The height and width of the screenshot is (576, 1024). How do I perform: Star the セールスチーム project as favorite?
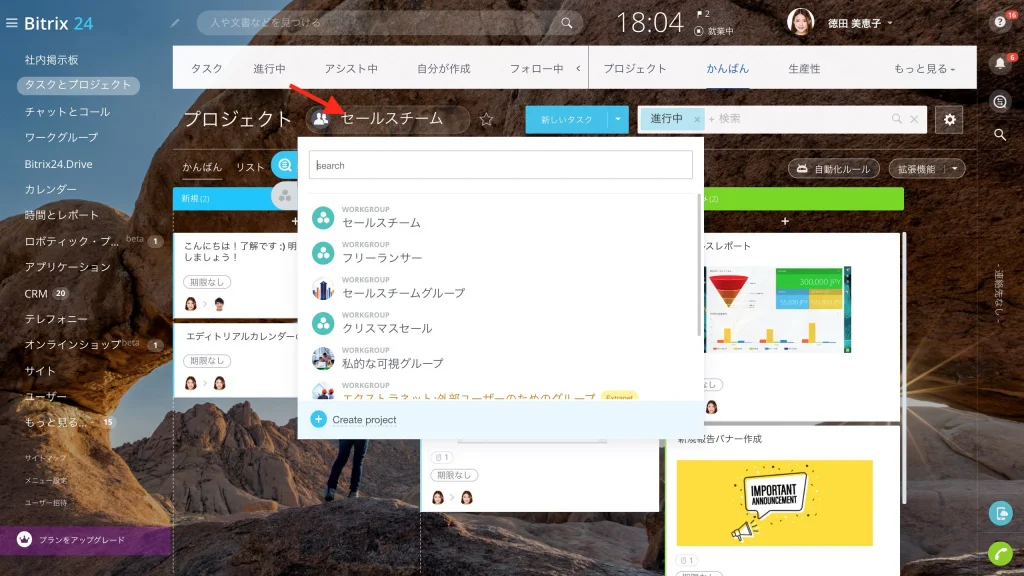pos(486,120)
